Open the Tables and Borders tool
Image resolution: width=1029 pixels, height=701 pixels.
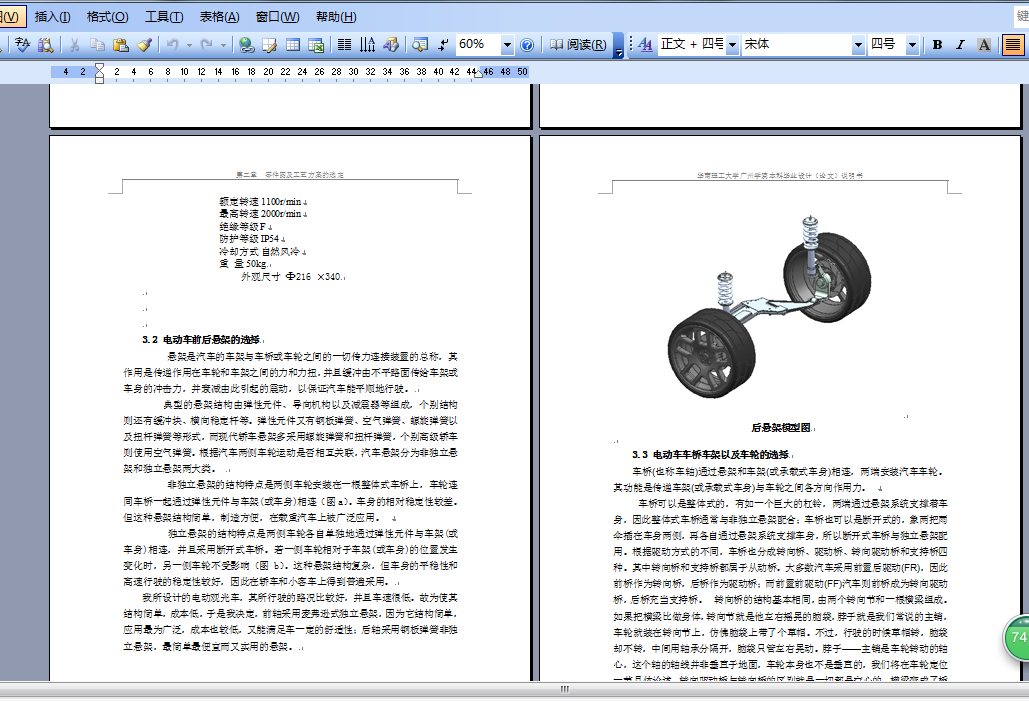(x=270, y=45)
